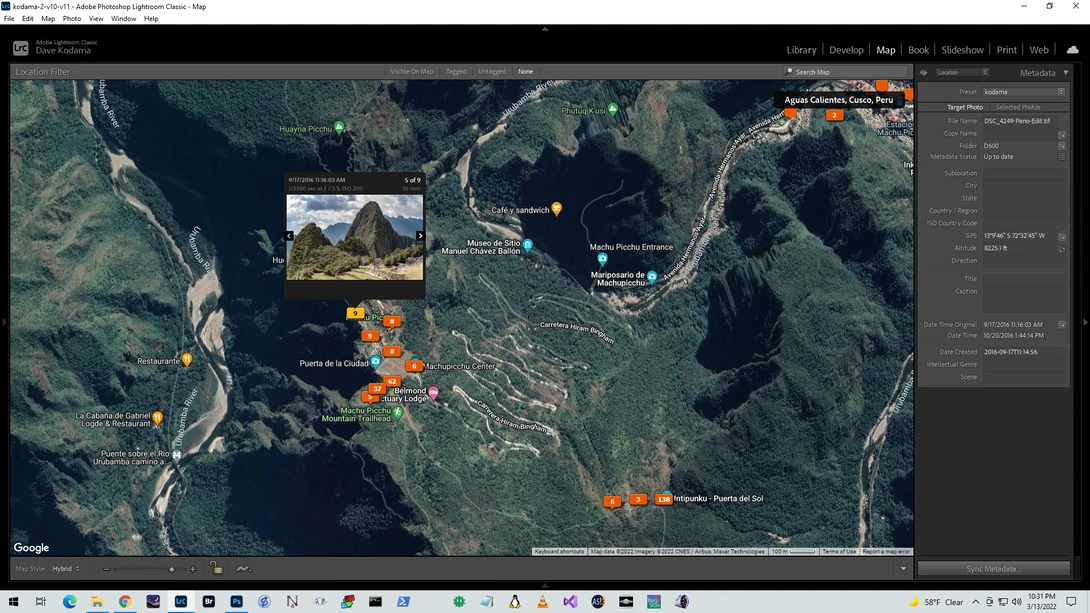Image resolution: width=1090 pixels, height=613 pixels.
Task: Click the zoom out minus icon
Action: pyautogui.click(x=106, y=569)
